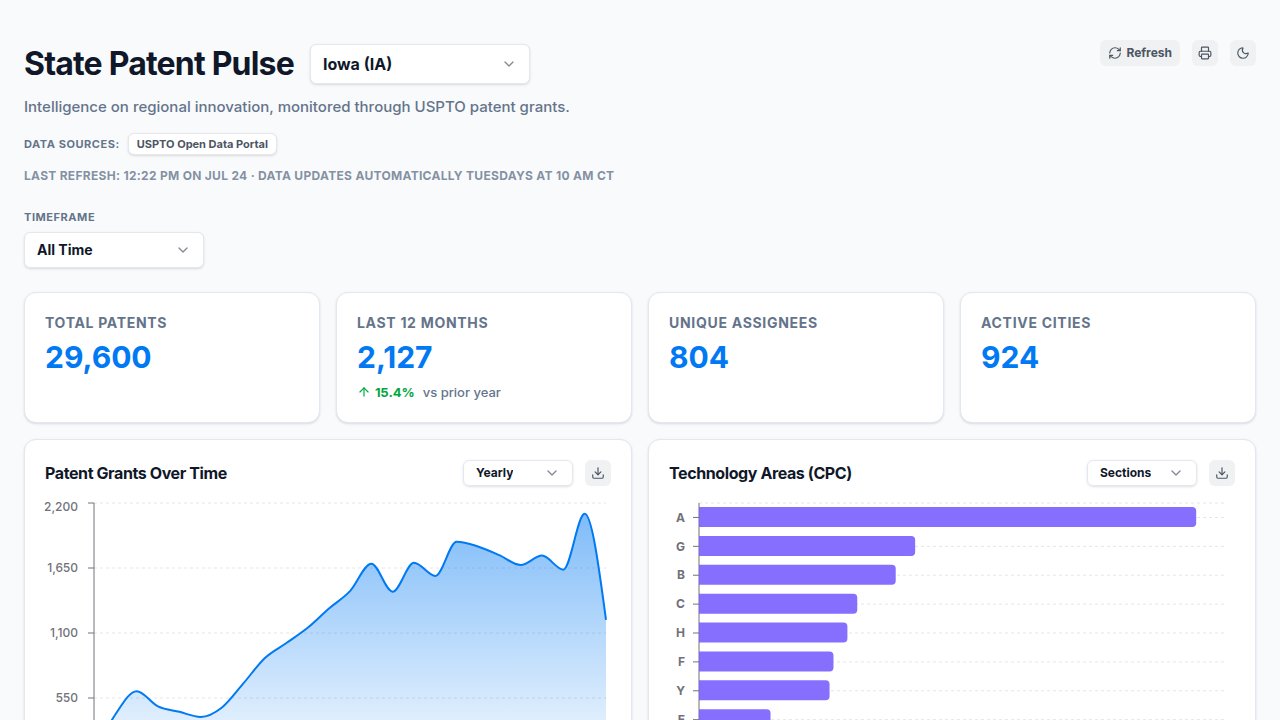Click the green 15.4% change indicator
The width and height of the screenshot is (1280, 720).
386,393
